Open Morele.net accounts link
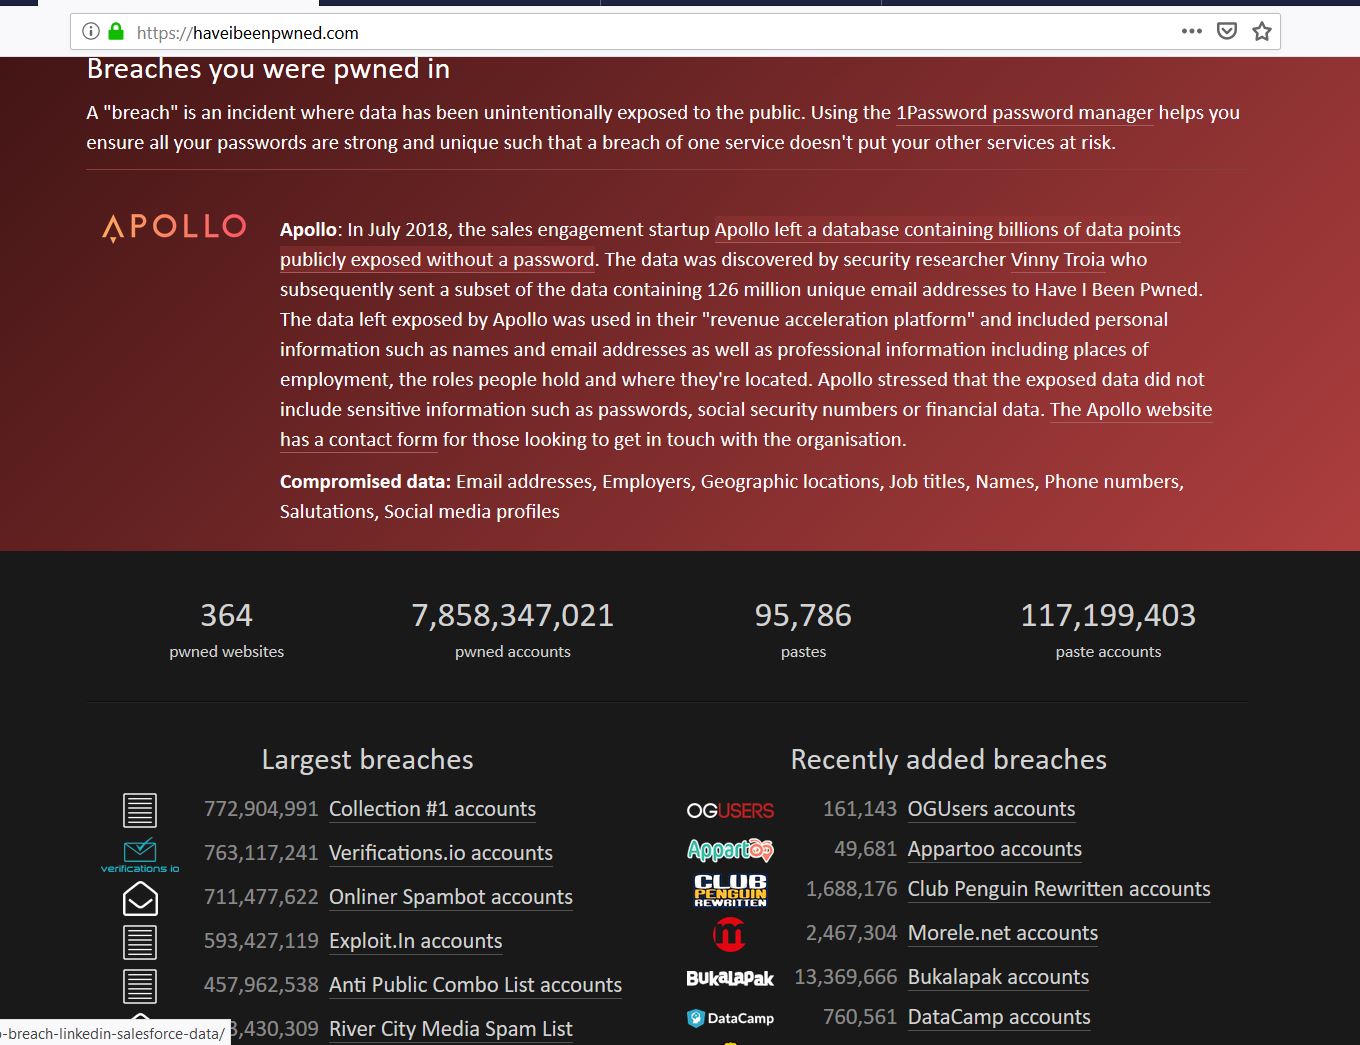Viewport: 1360px width, 1045px height. point(1003,933)
